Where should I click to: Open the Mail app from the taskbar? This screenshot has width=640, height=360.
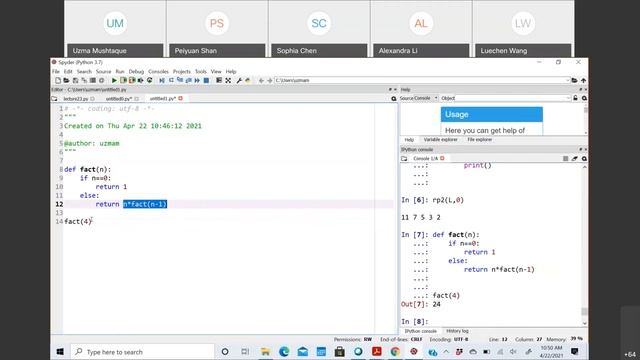pyautogui.click(x=302, y=352)
